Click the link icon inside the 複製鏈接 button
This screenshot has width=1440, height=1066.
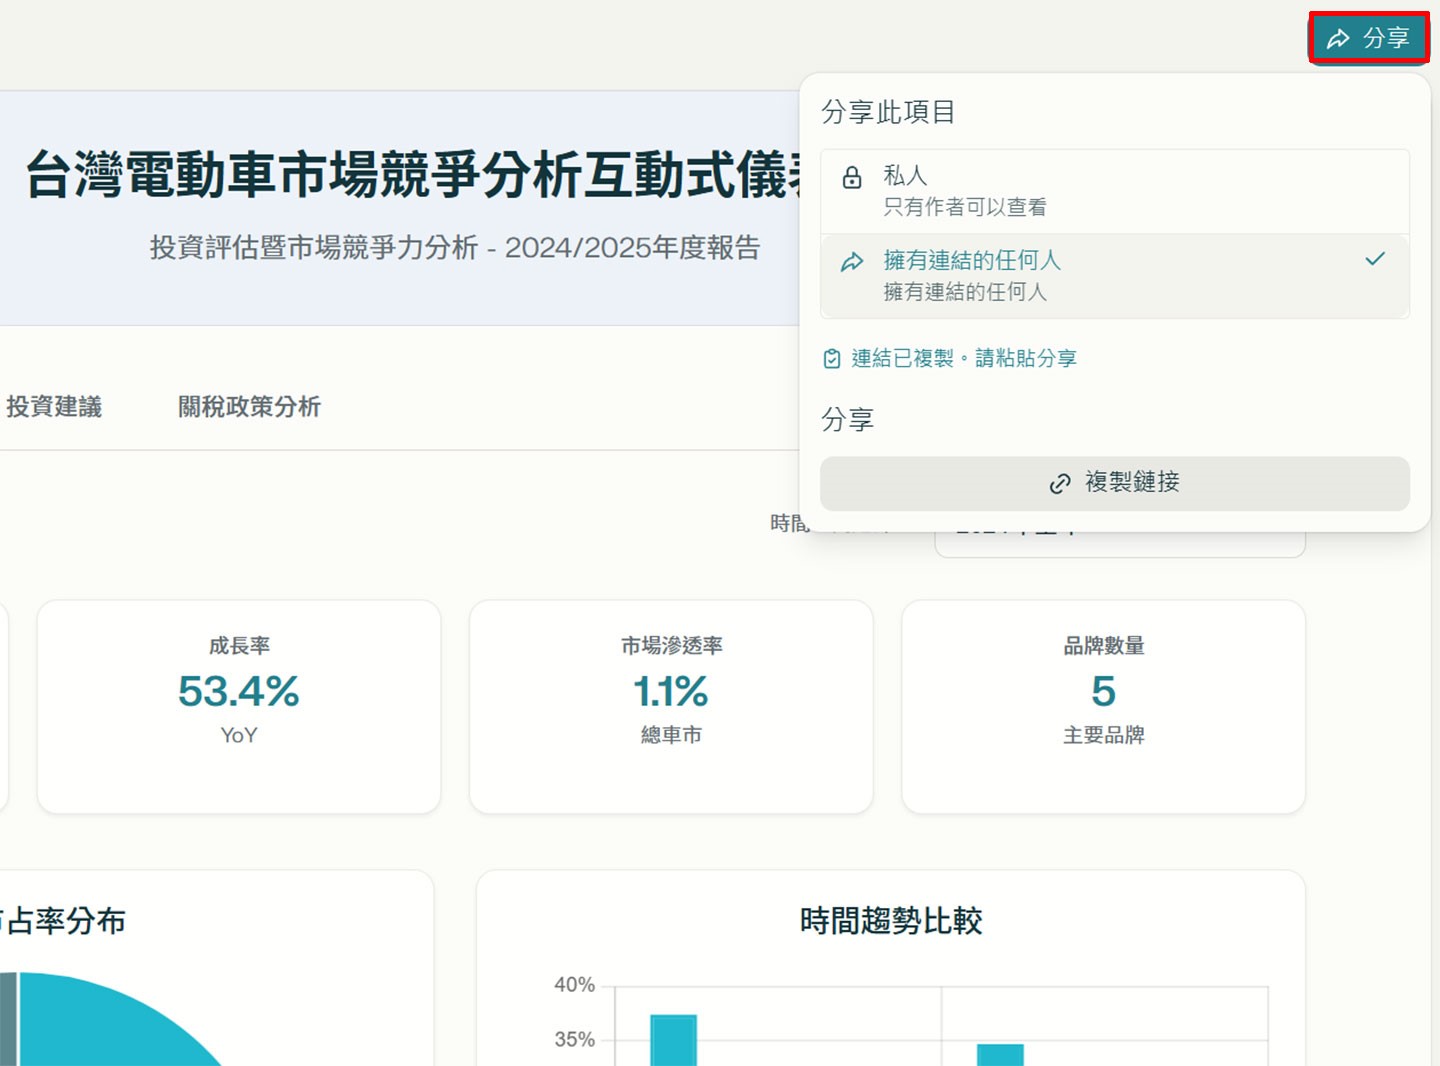pos(1060,483)
